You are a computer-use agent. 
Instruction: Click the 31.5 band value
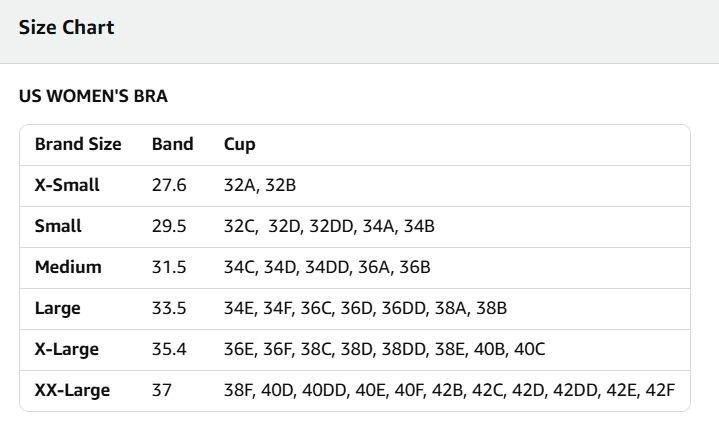click(169, 267)
